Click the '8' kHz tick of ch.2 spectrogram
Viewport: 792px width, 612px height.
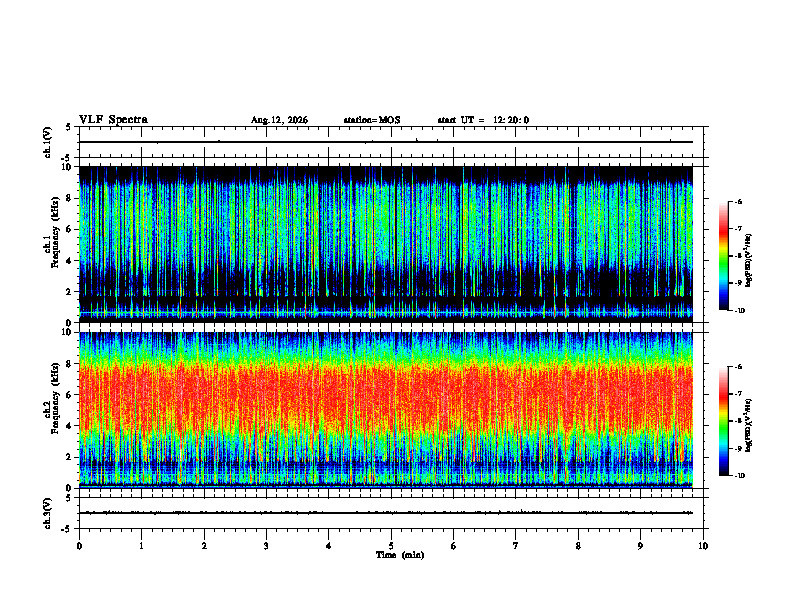tap(69, 364)
